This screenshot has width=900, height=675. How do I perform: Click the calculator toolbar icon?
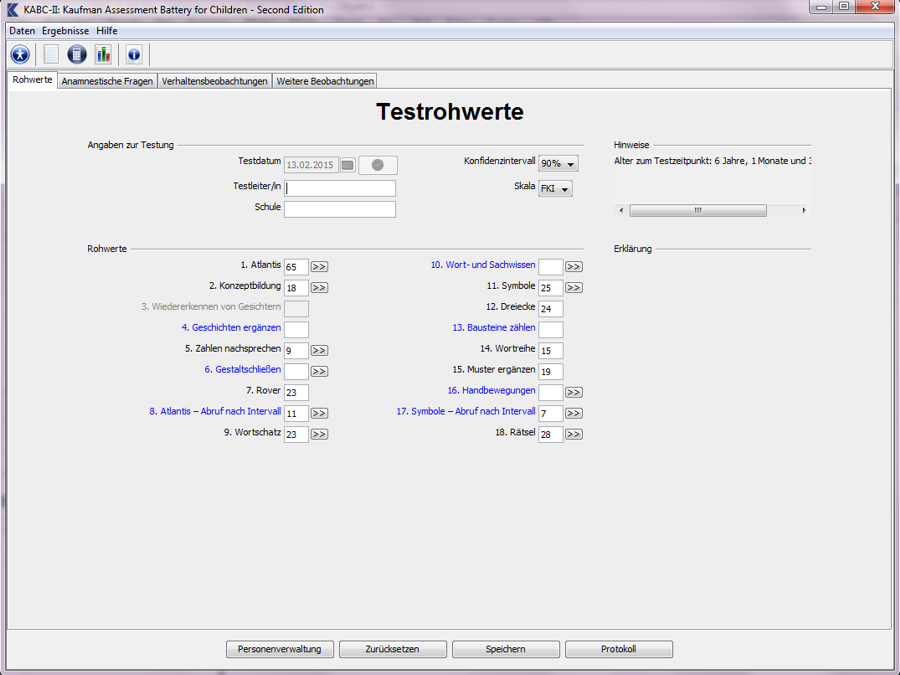[77, 54]
